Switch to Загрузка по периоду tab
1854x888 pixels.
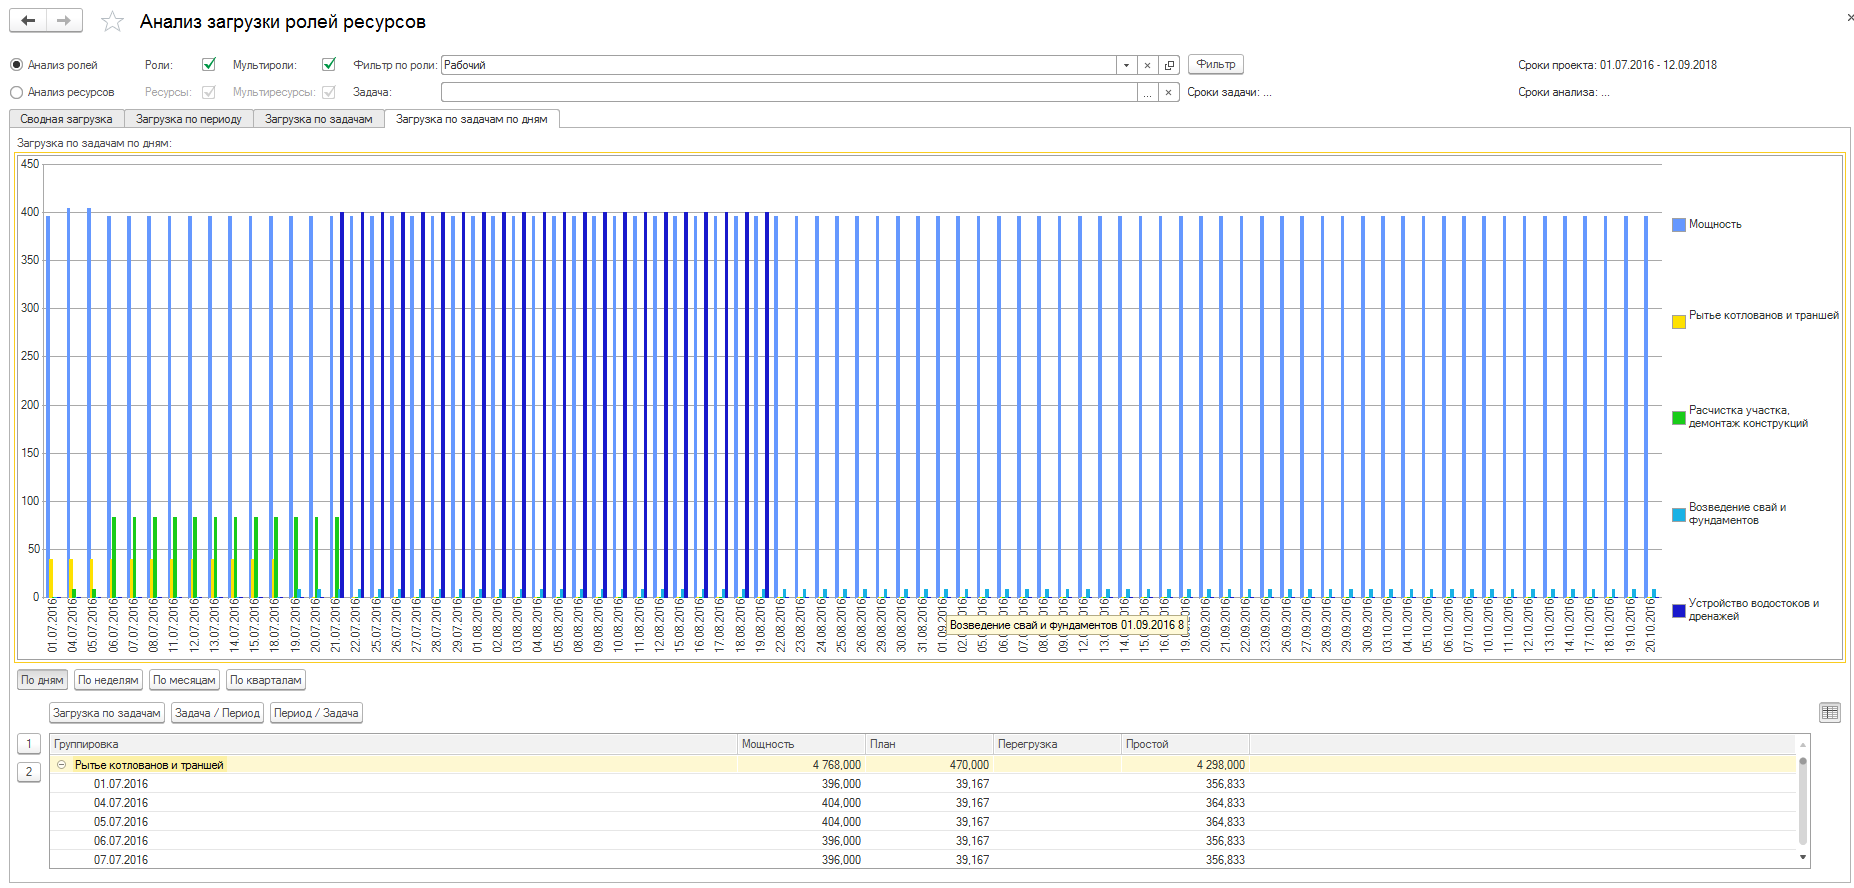pos(189,119)
